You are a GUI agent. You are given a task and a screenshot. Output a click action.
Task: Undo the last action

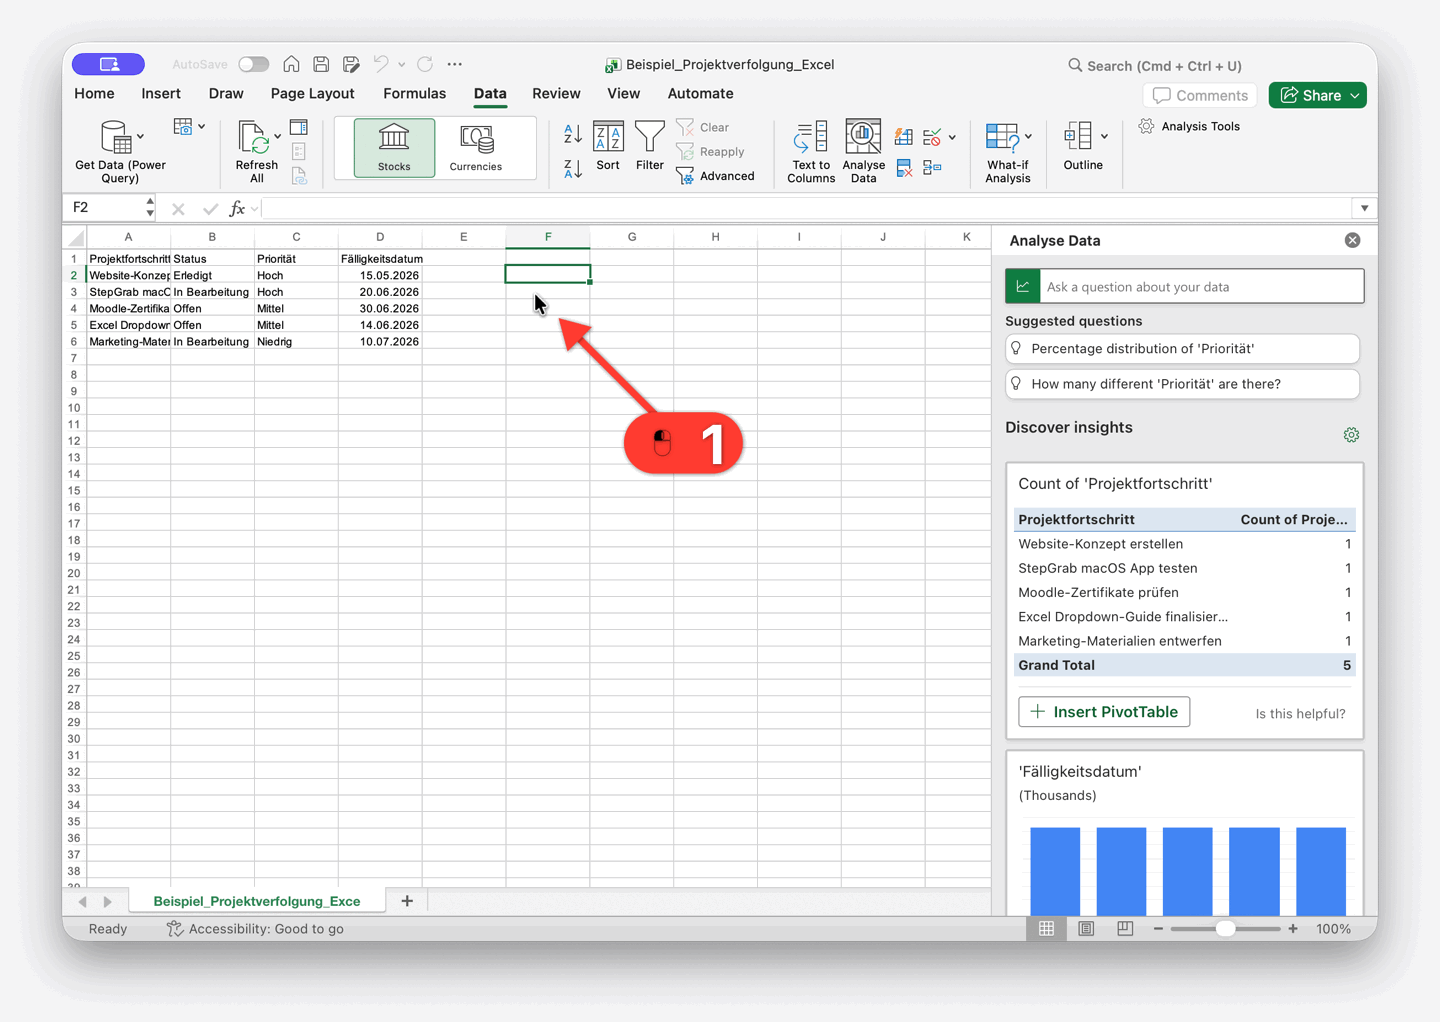(x=381, y=64)
